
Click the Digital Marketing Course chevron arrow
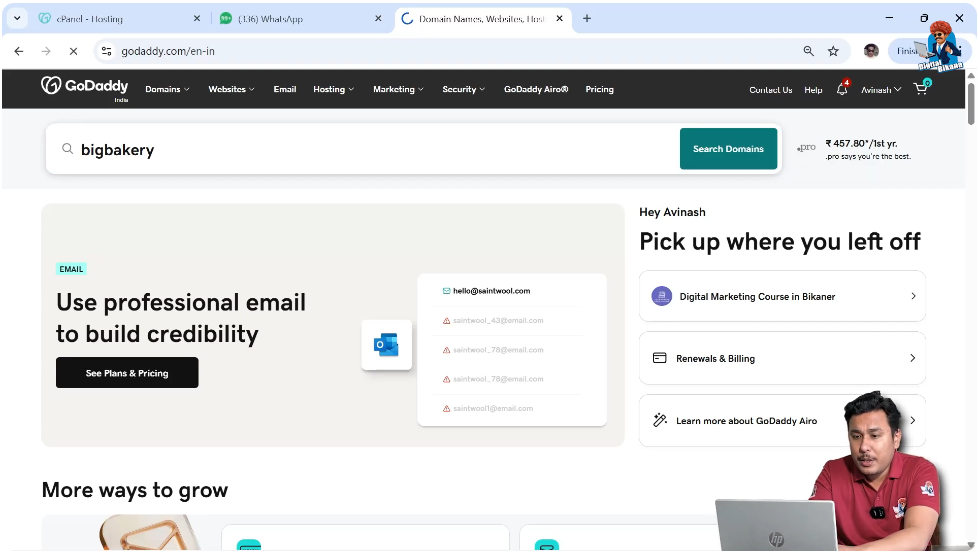tap(913, 296)
